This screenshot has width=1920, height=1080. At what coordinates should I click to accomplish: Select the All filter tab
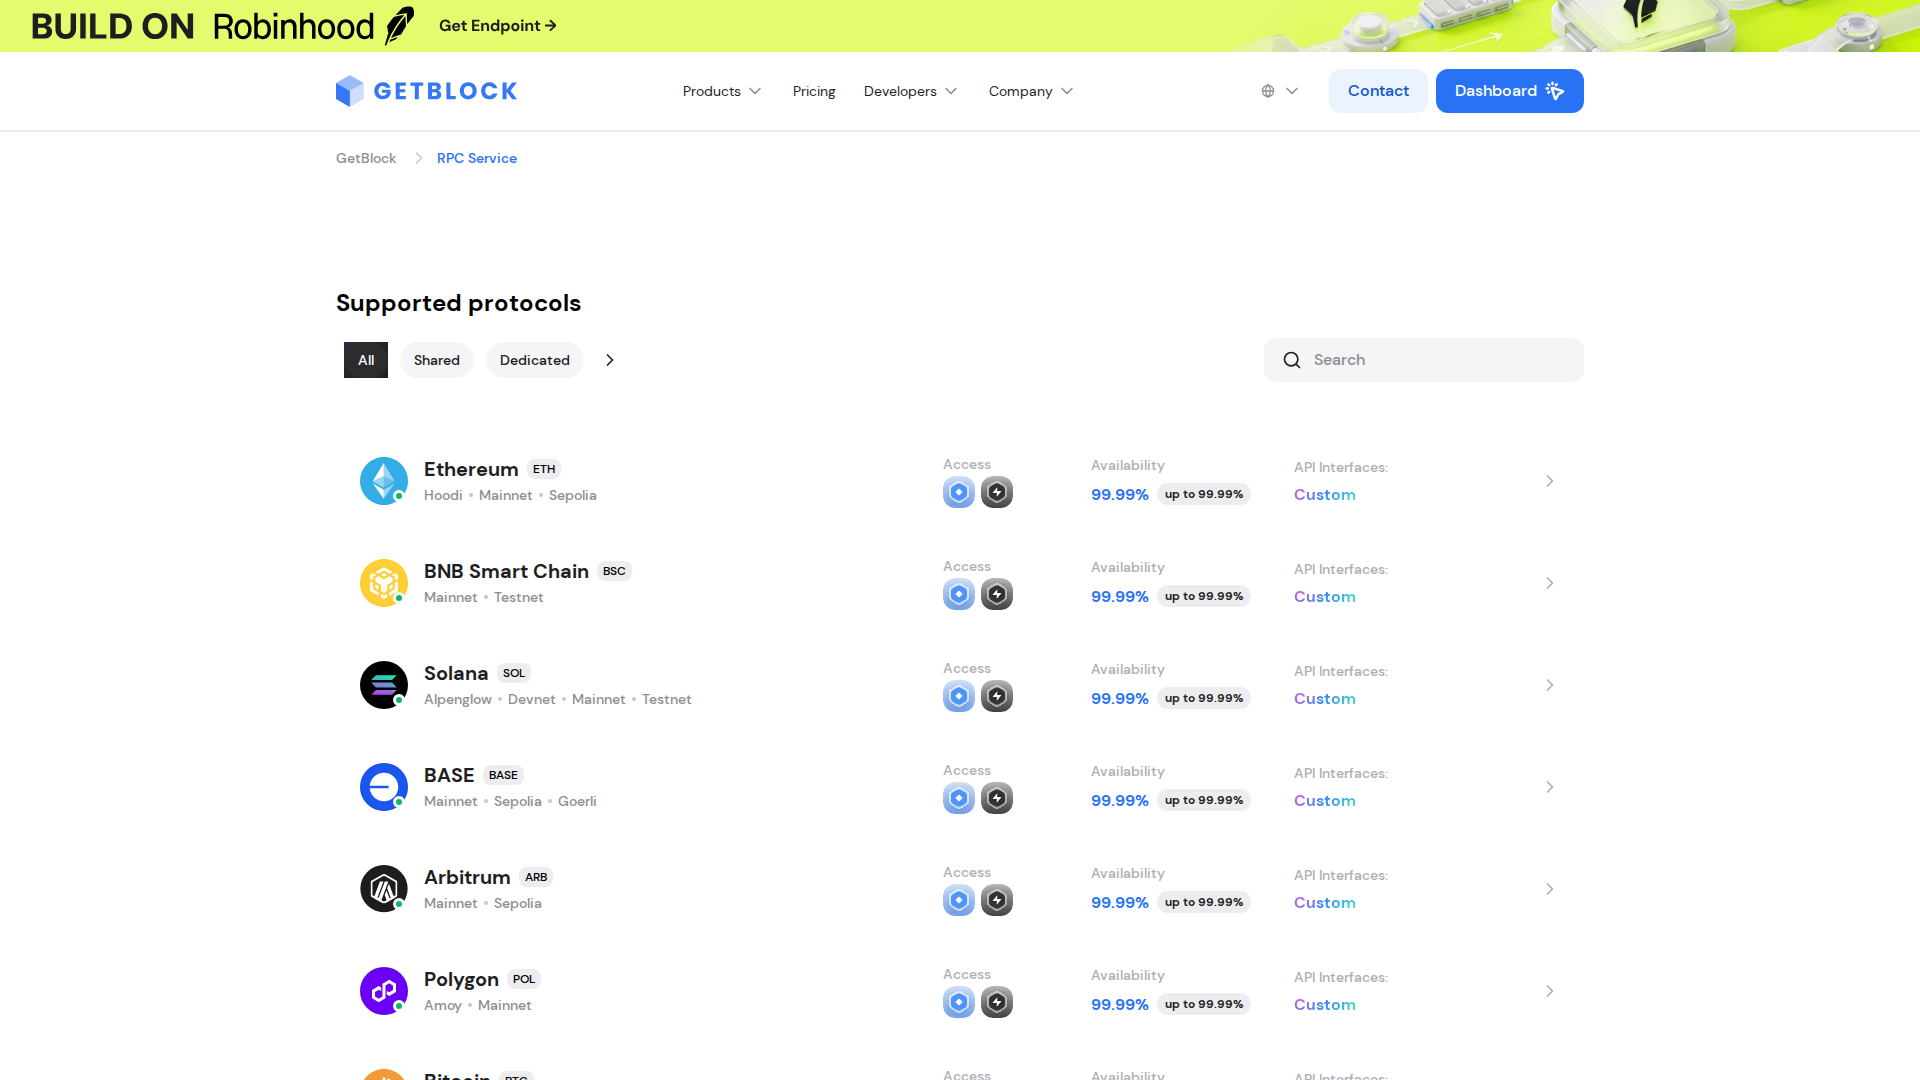(x=366, y=360)
